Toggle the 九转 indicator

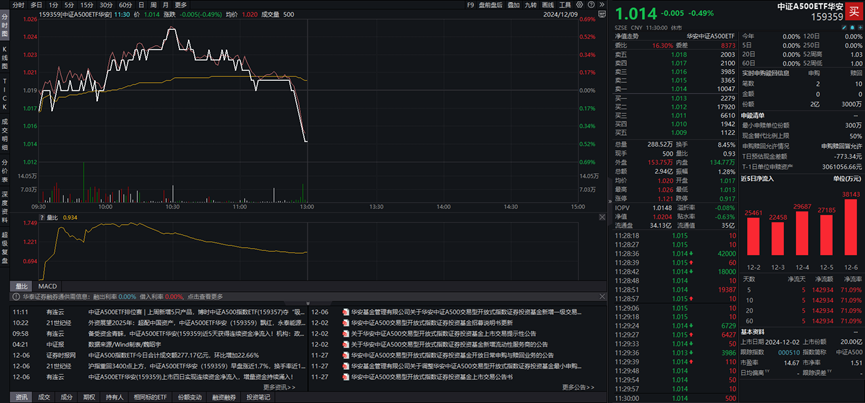coord(530,4)
